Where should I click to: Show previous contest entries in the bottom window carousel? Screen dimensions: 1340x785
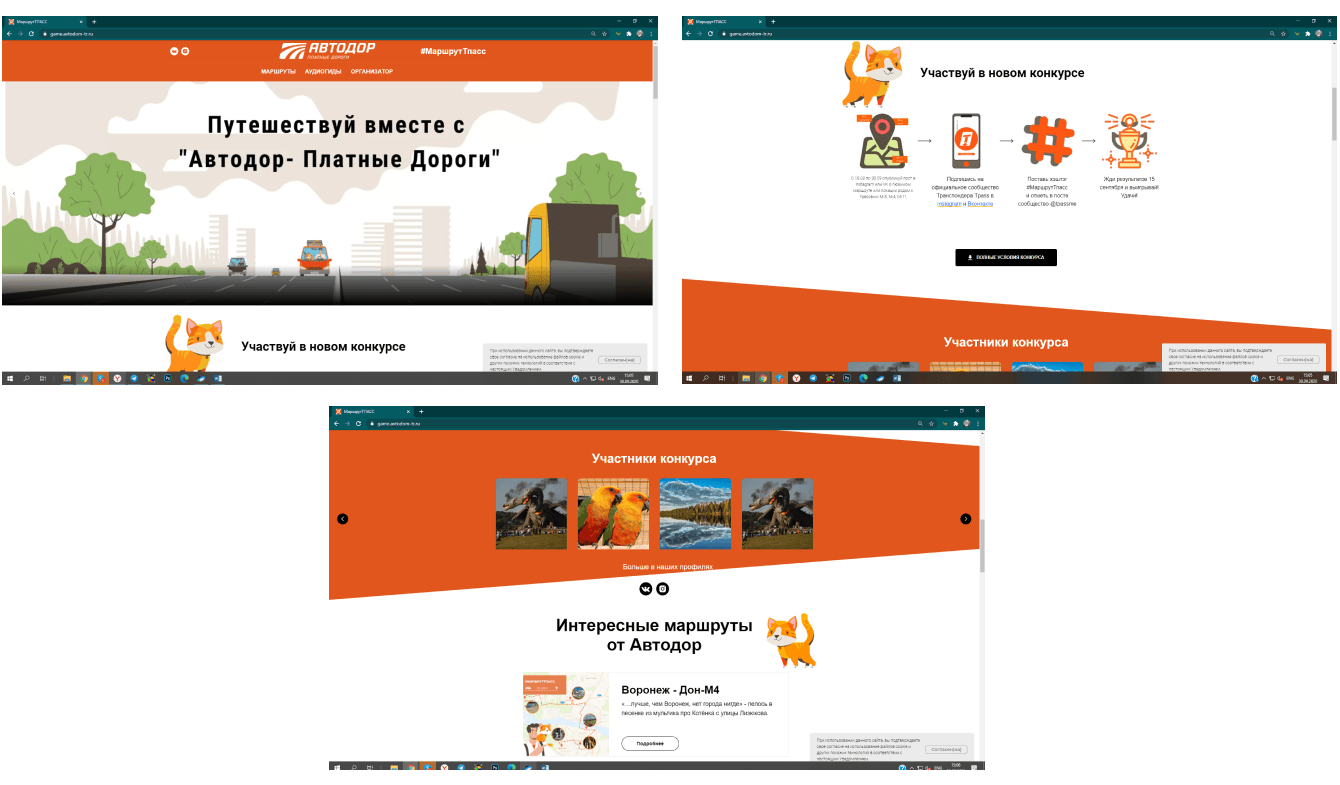[x=343, y=518]
